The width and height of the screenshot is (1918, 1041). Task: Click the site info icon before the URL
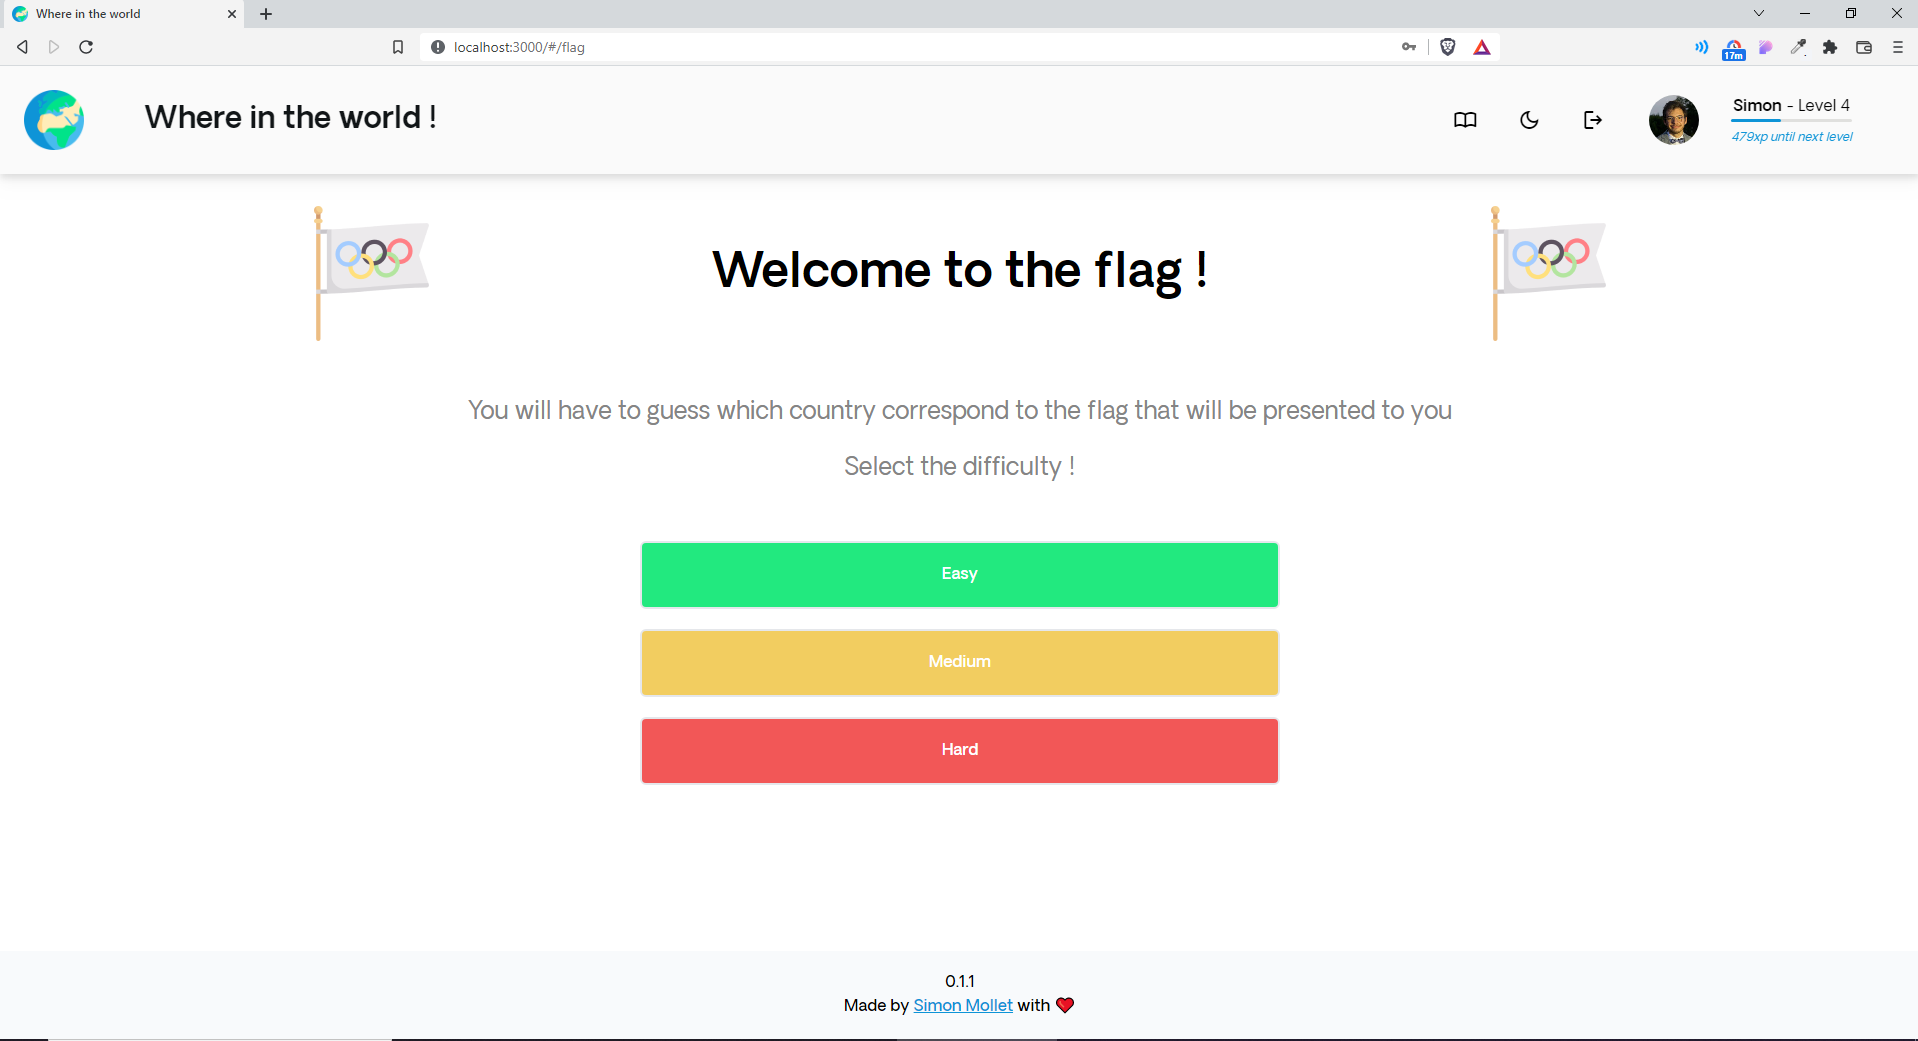[437, 46]
